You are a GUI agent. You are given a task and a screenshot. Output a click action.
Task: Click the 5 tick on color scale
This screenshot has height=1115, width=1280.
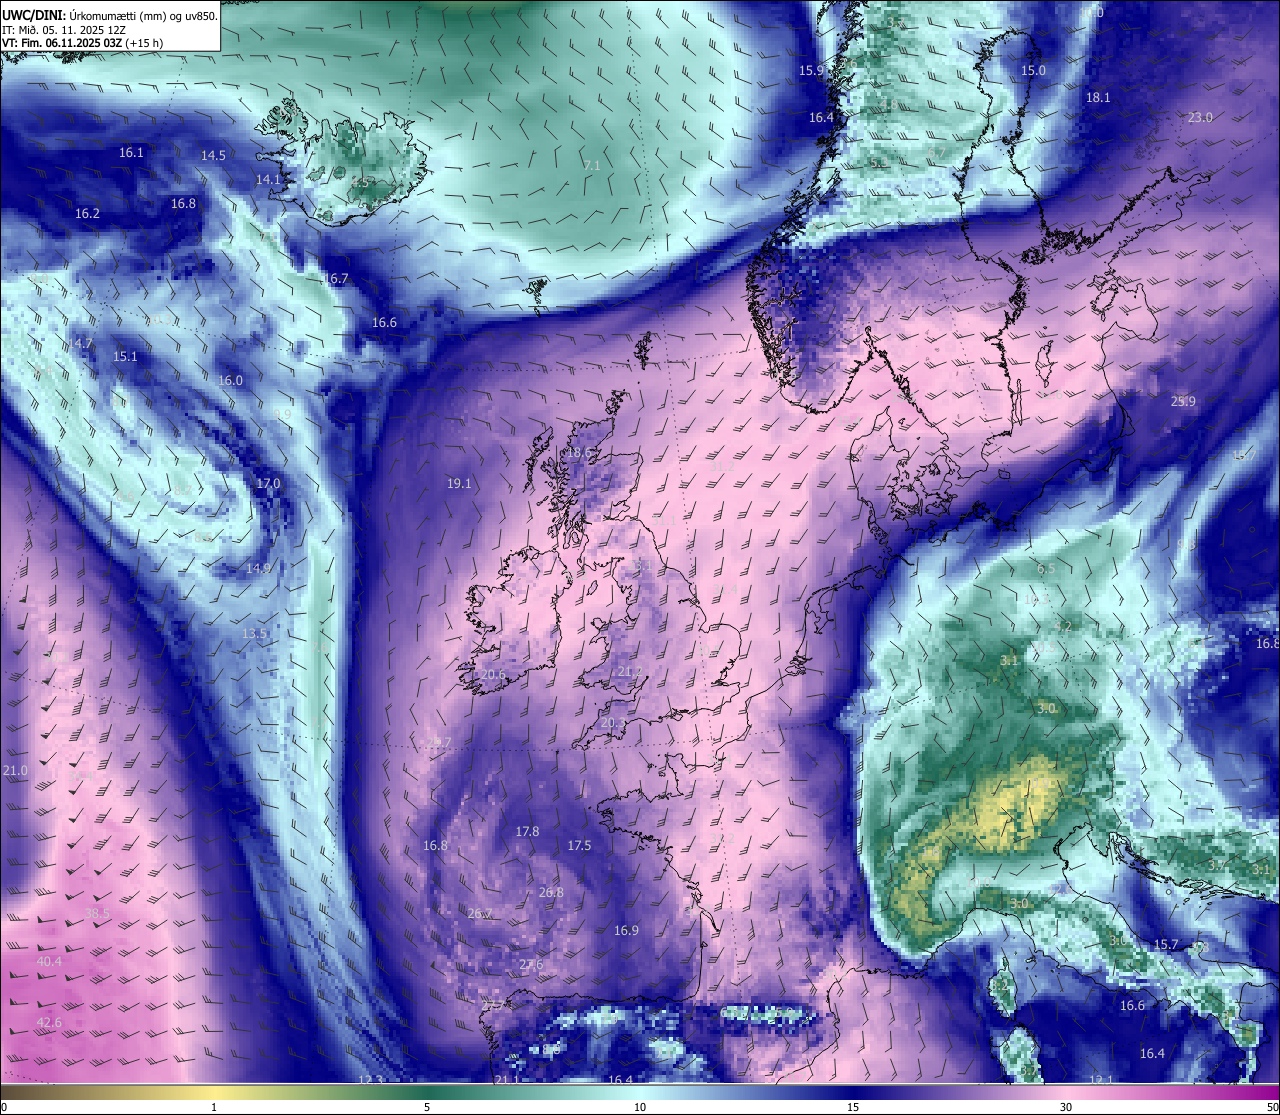427,1107
